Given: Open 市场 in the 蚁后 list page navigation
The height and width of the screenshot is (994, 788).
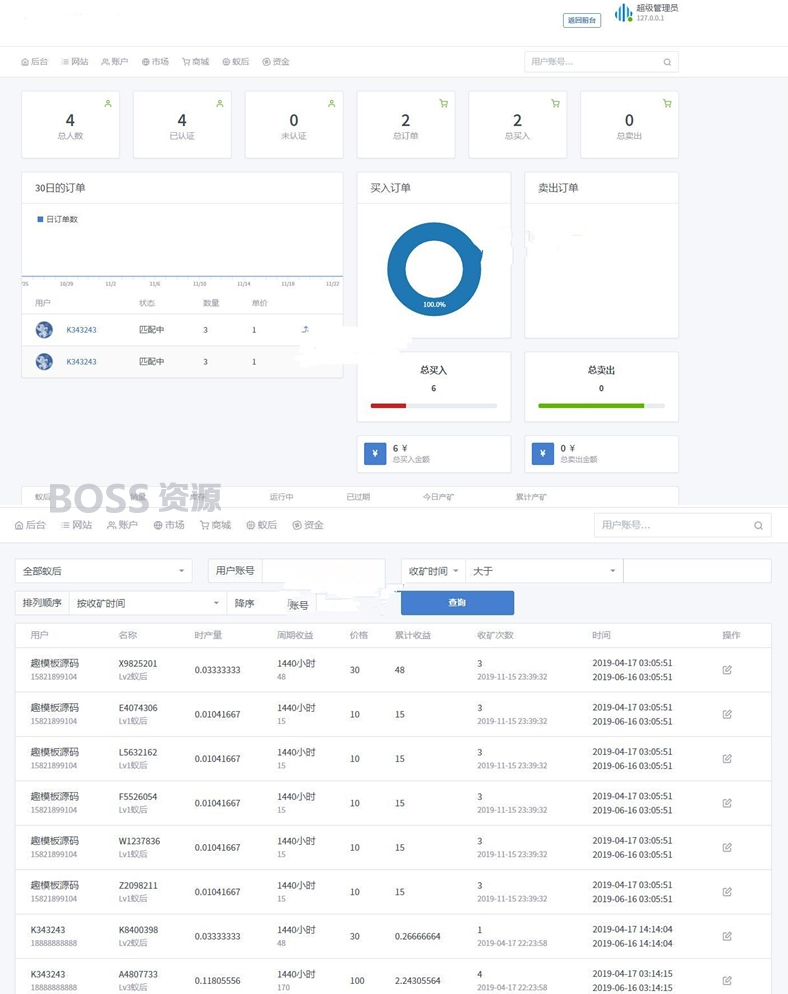Looking at the screenshot, I should 169,525.
